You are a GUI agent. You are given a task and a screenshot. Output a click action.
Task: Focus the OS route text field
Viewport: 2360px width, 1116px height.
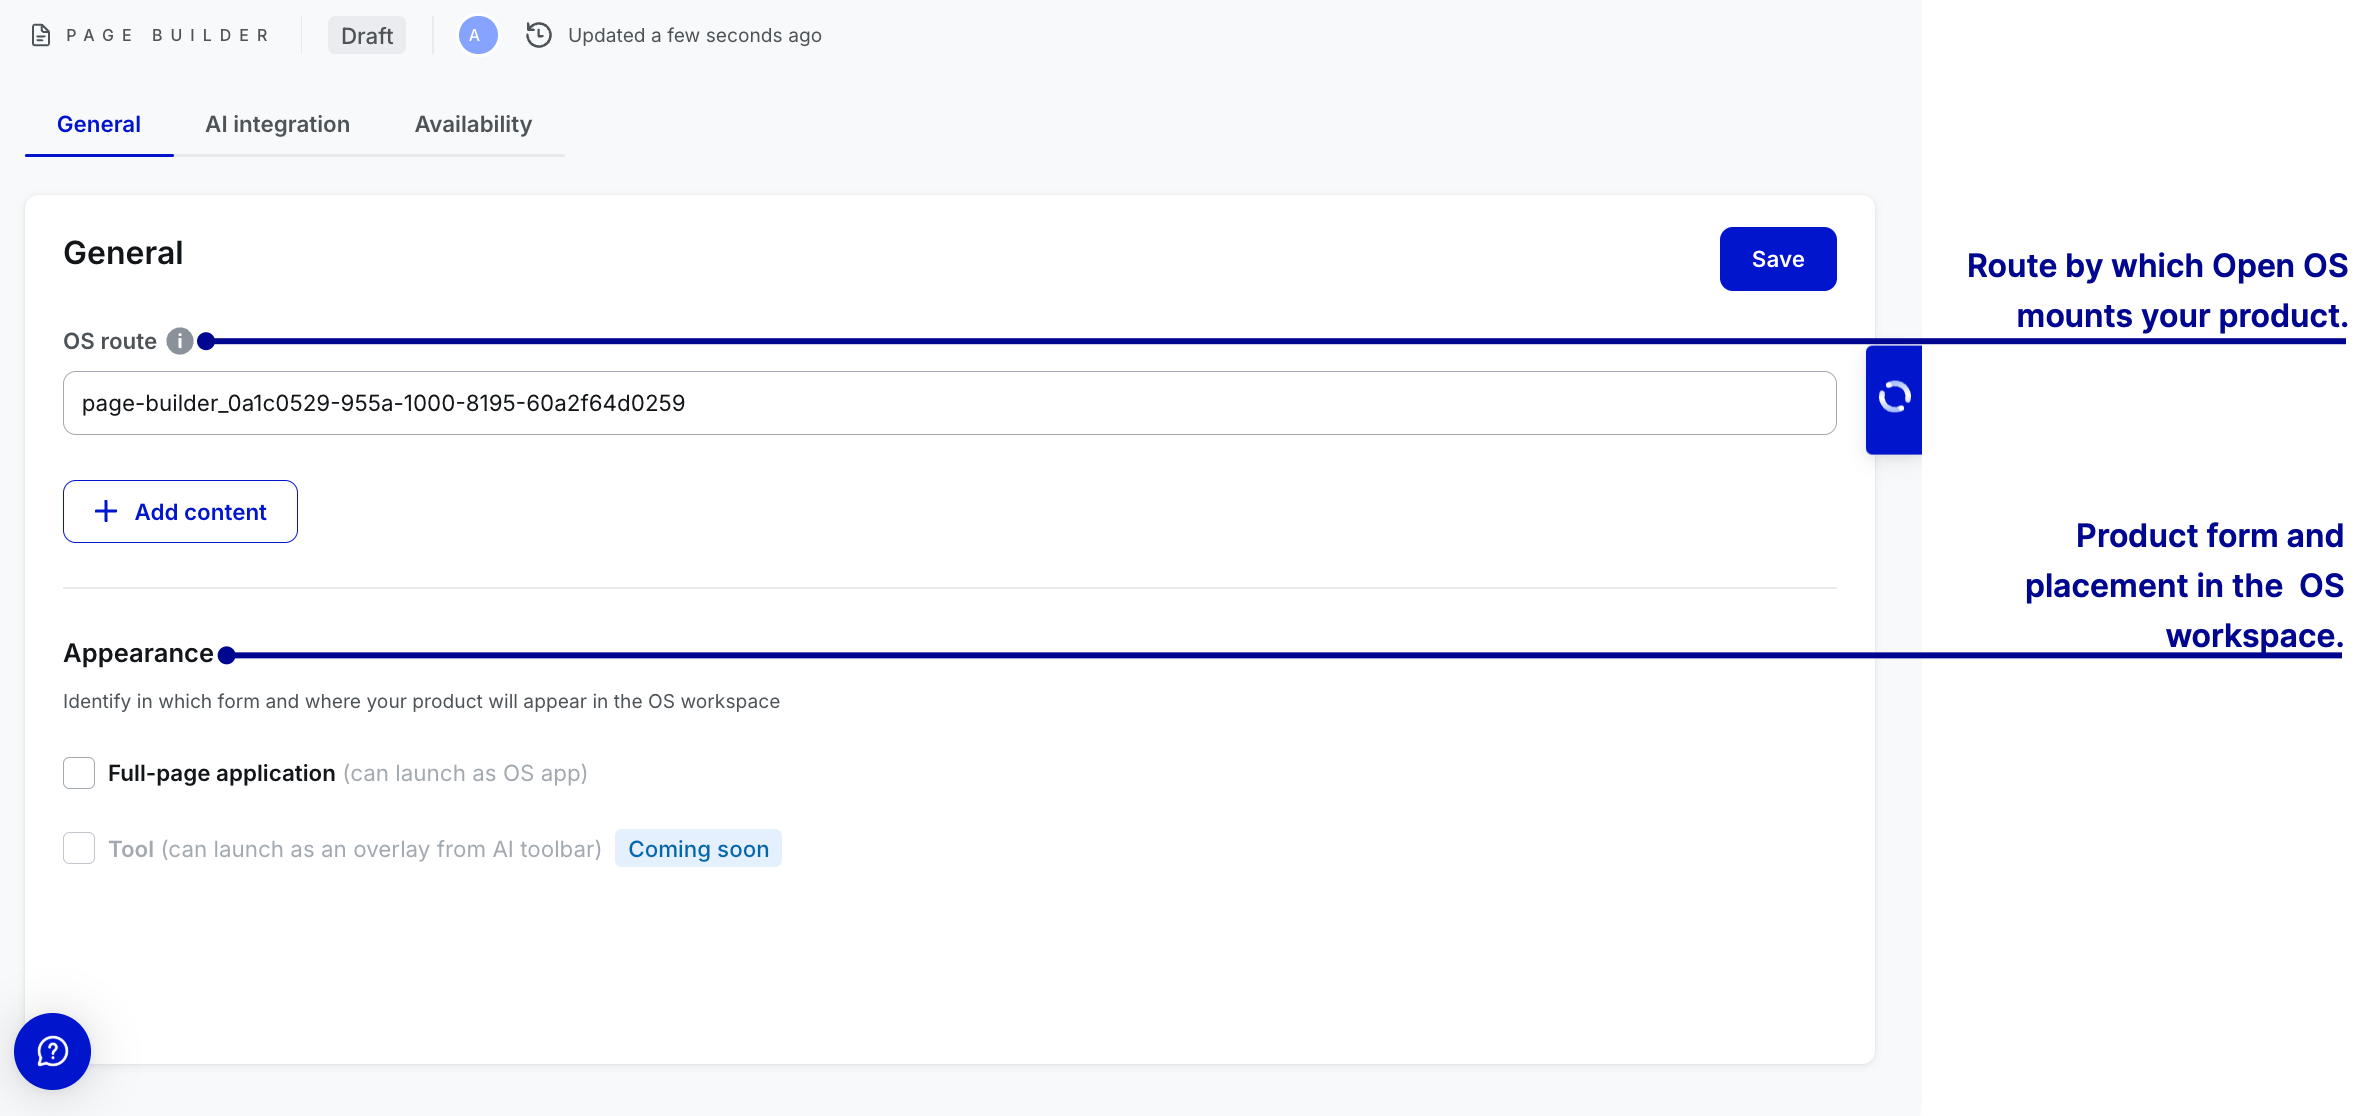tap(948, 403)
